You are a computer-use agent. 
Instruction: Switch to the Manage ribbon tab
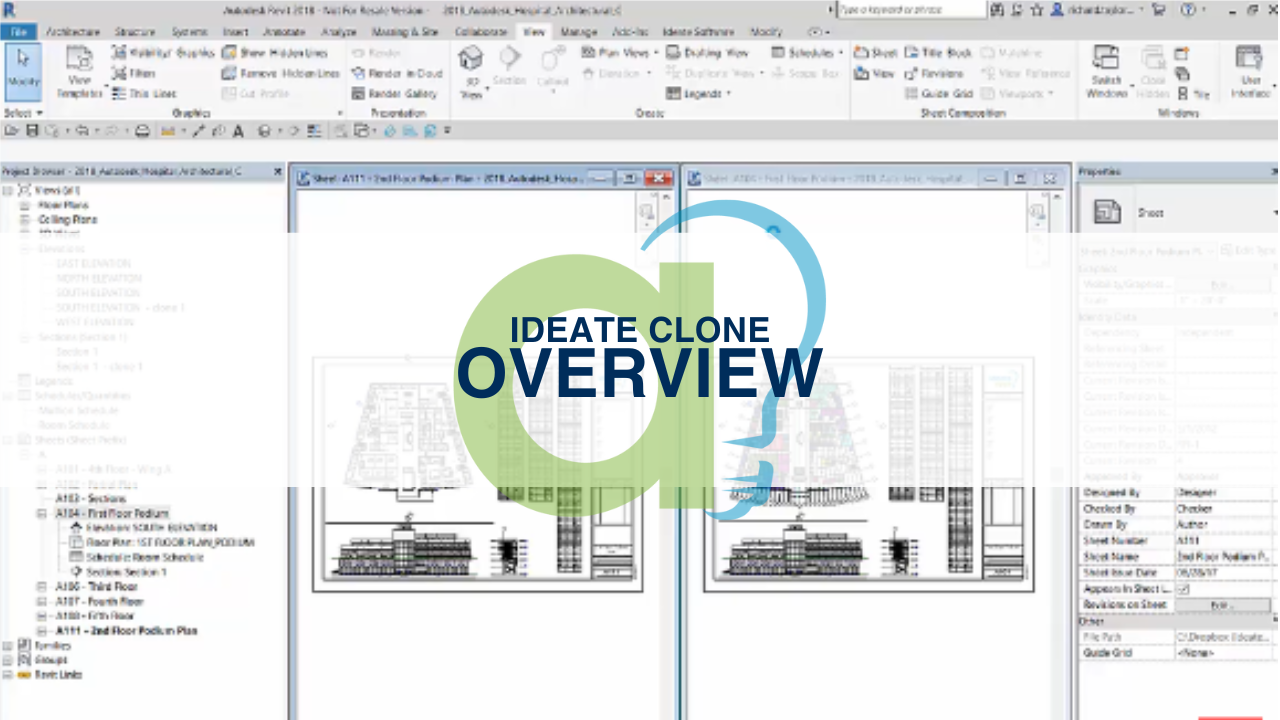tap(578, 31)
